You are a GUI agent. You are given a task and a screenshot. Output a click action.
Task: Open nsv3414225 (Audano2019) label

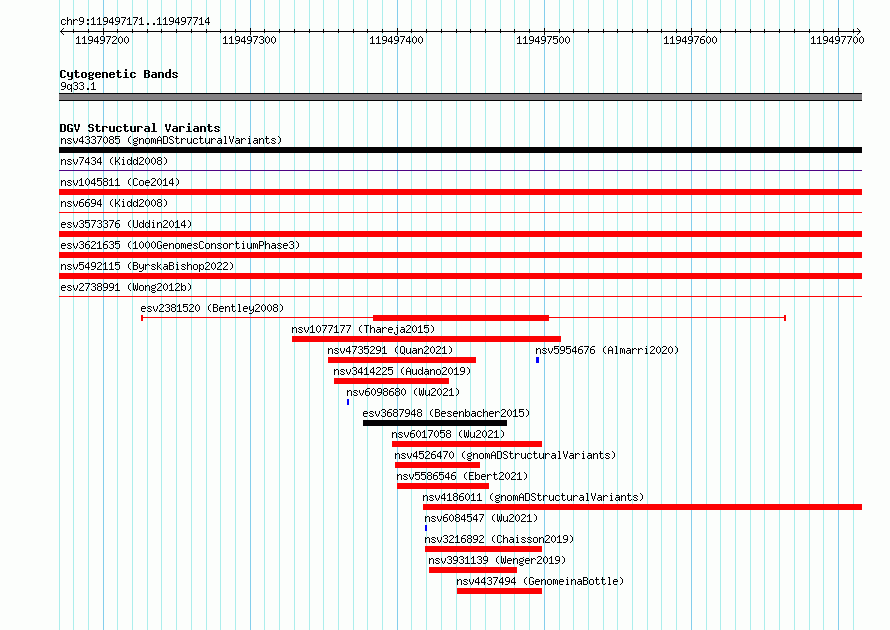(x=402, y=371)
